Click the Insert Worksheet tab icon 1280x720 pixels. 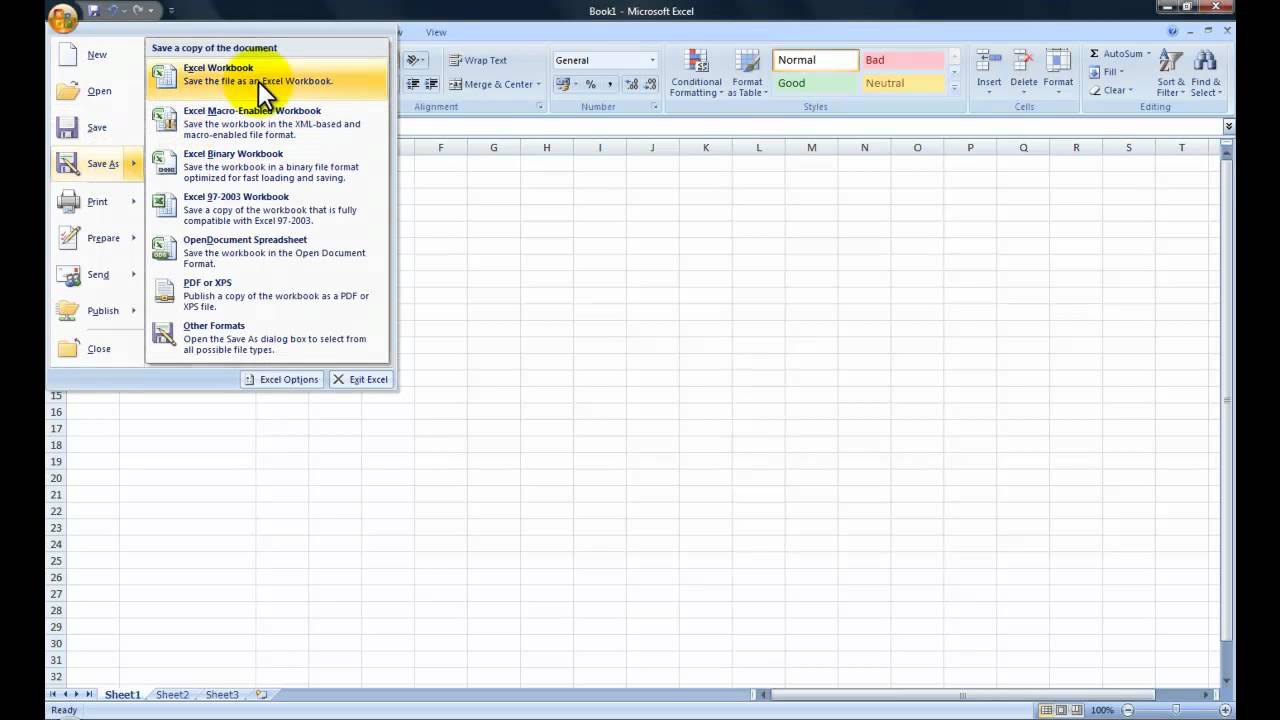[x=262, y=694]
